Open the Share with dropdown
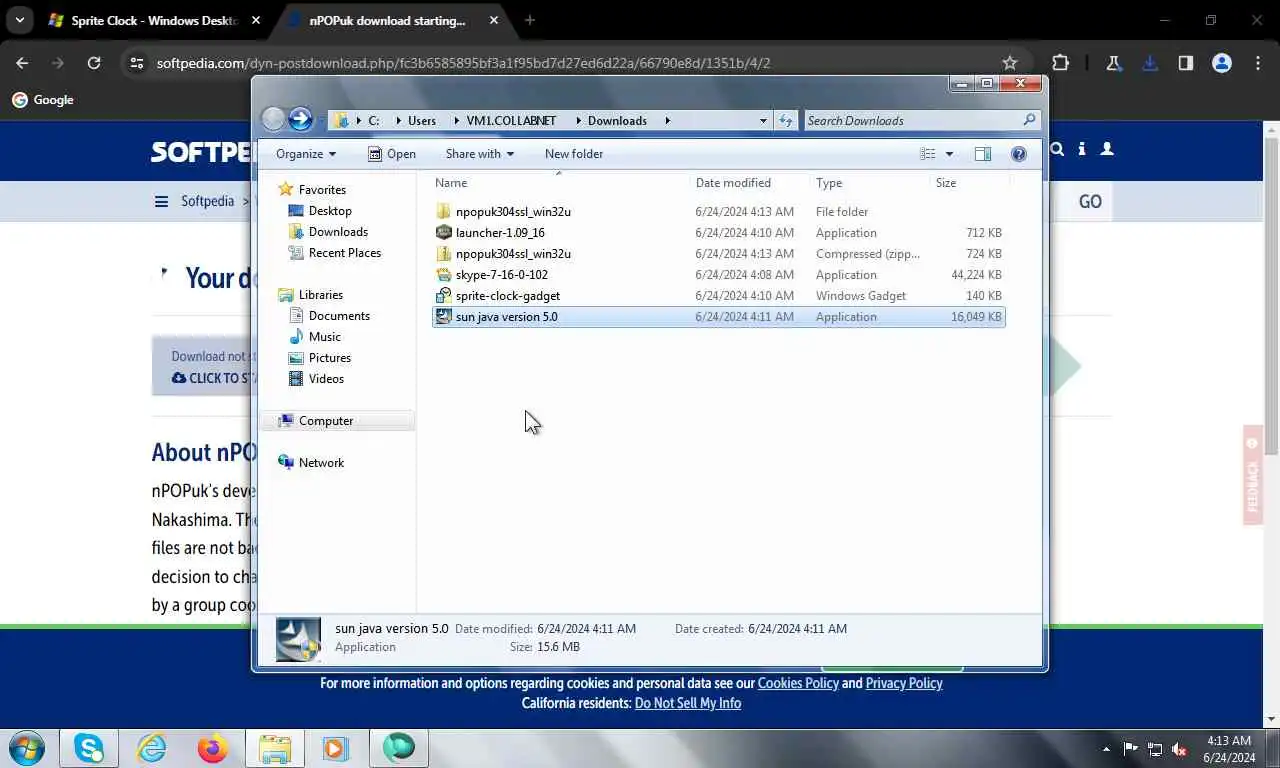The height and width of the screenshot is (768, 1280). click(x=479, y=154)
